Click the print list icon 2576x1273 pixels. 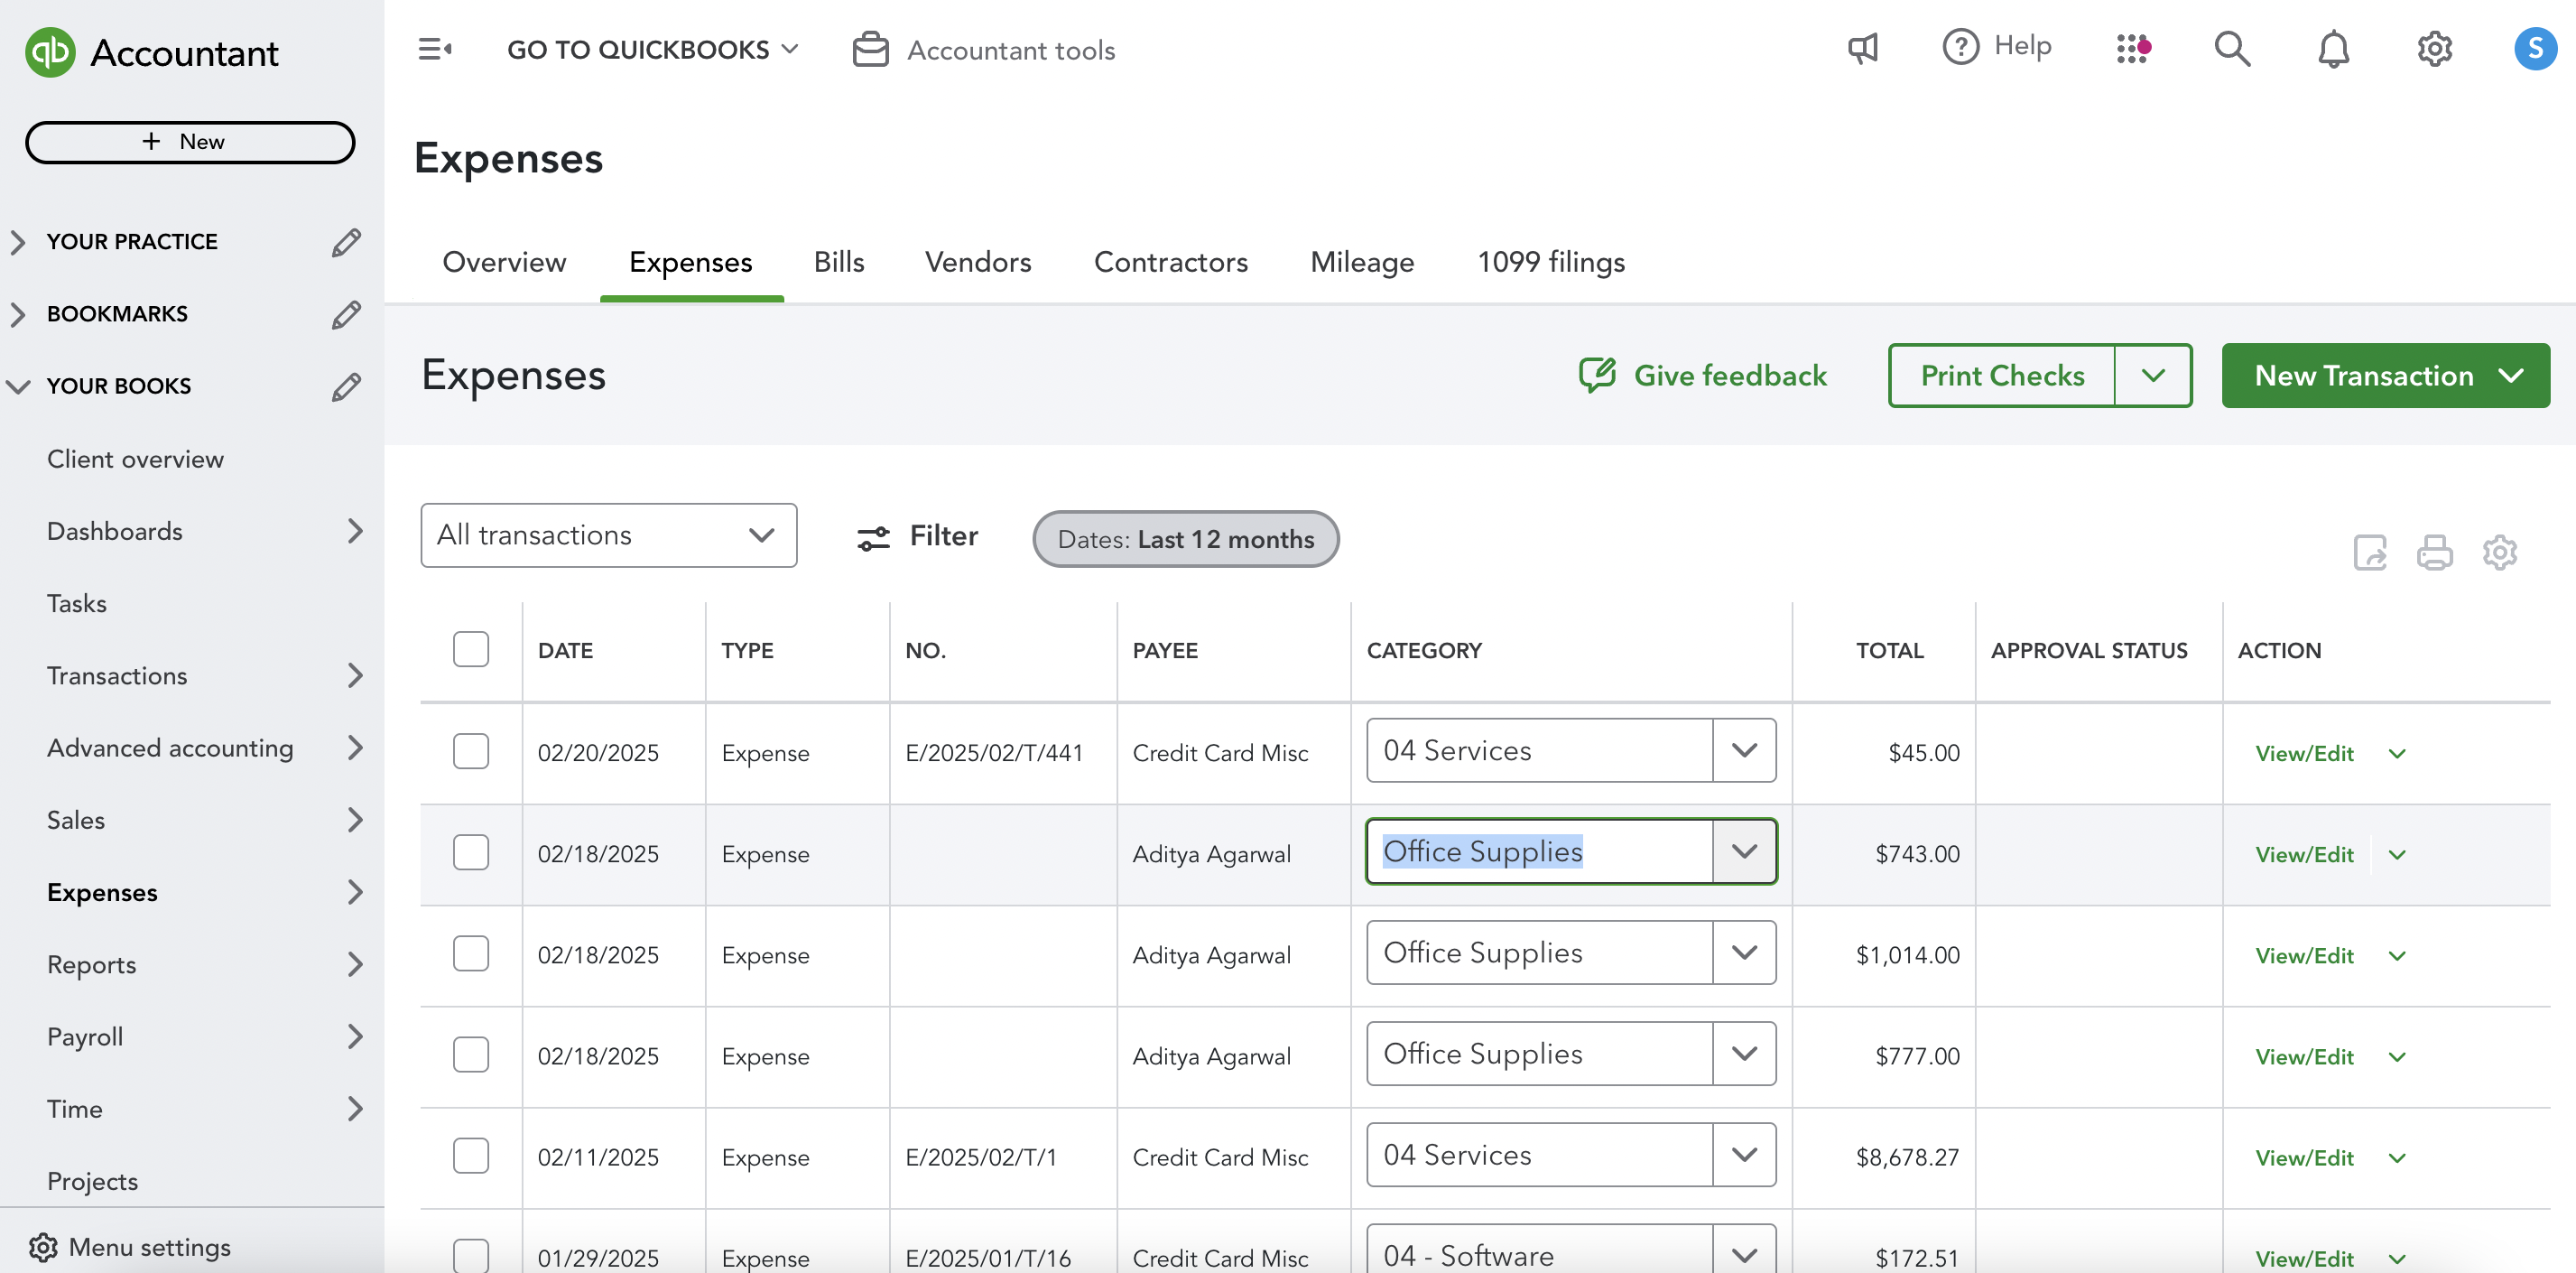pos(2434,552)
